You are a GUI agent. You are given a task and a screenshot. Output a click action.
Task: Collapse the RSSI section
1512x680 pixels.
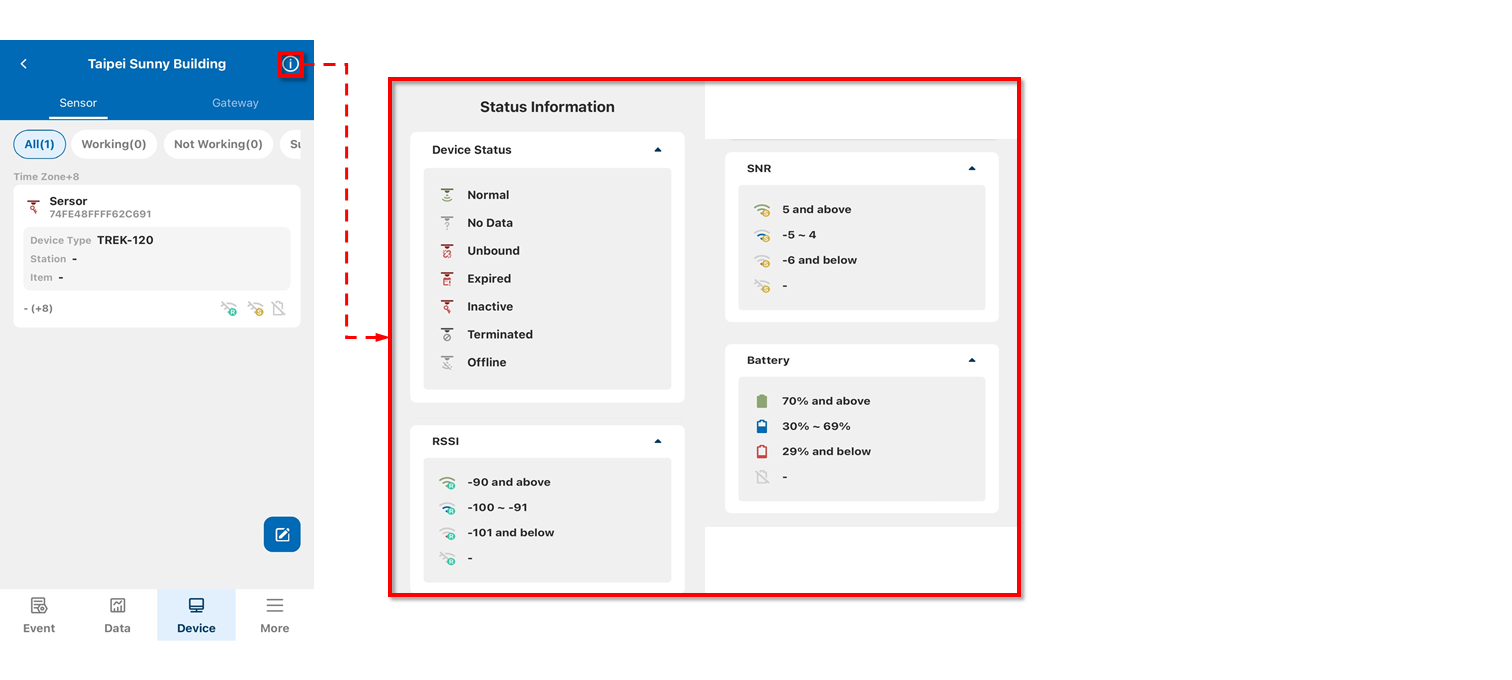pos(657,441)
